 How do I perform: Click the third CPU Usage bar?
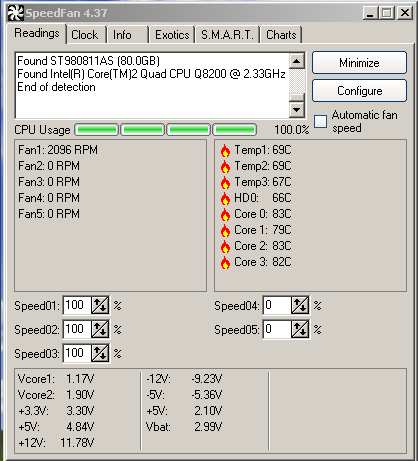coord(189,130)
